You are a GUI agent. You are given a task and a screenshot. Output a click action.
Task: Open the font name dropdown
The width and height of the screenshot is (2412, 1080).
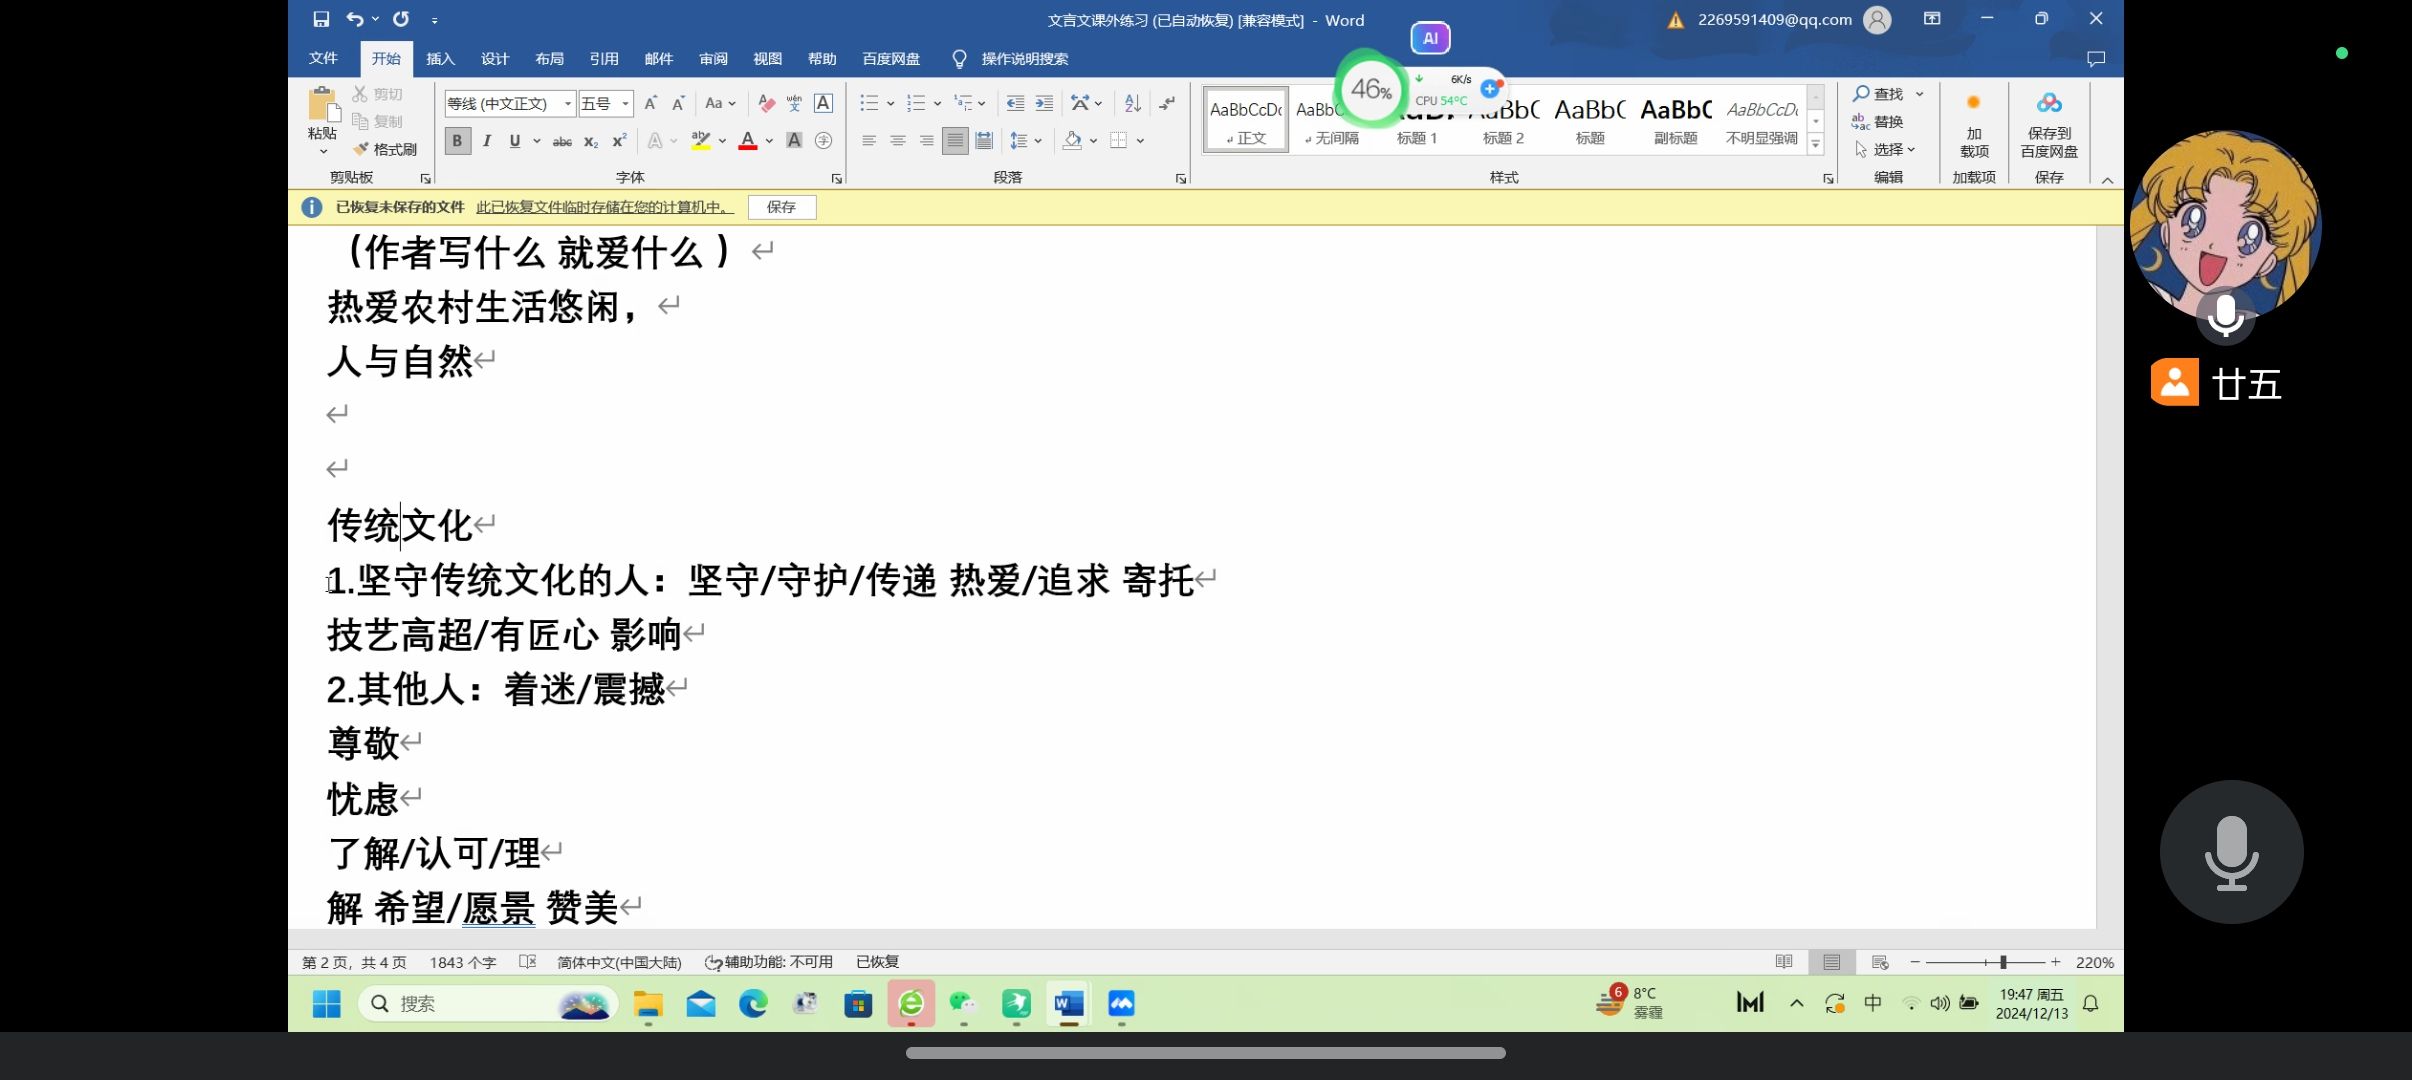[567, 103]
